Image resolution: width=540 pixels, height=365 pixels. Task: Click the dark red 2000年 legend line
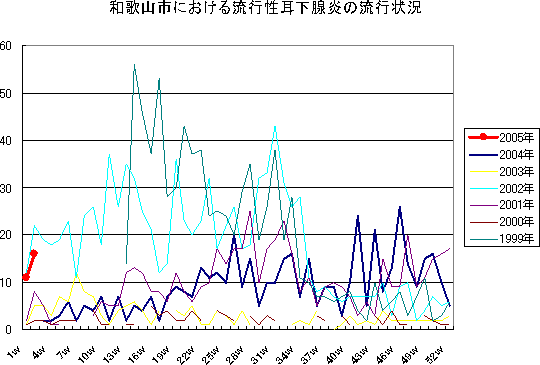tap(483, 222)
